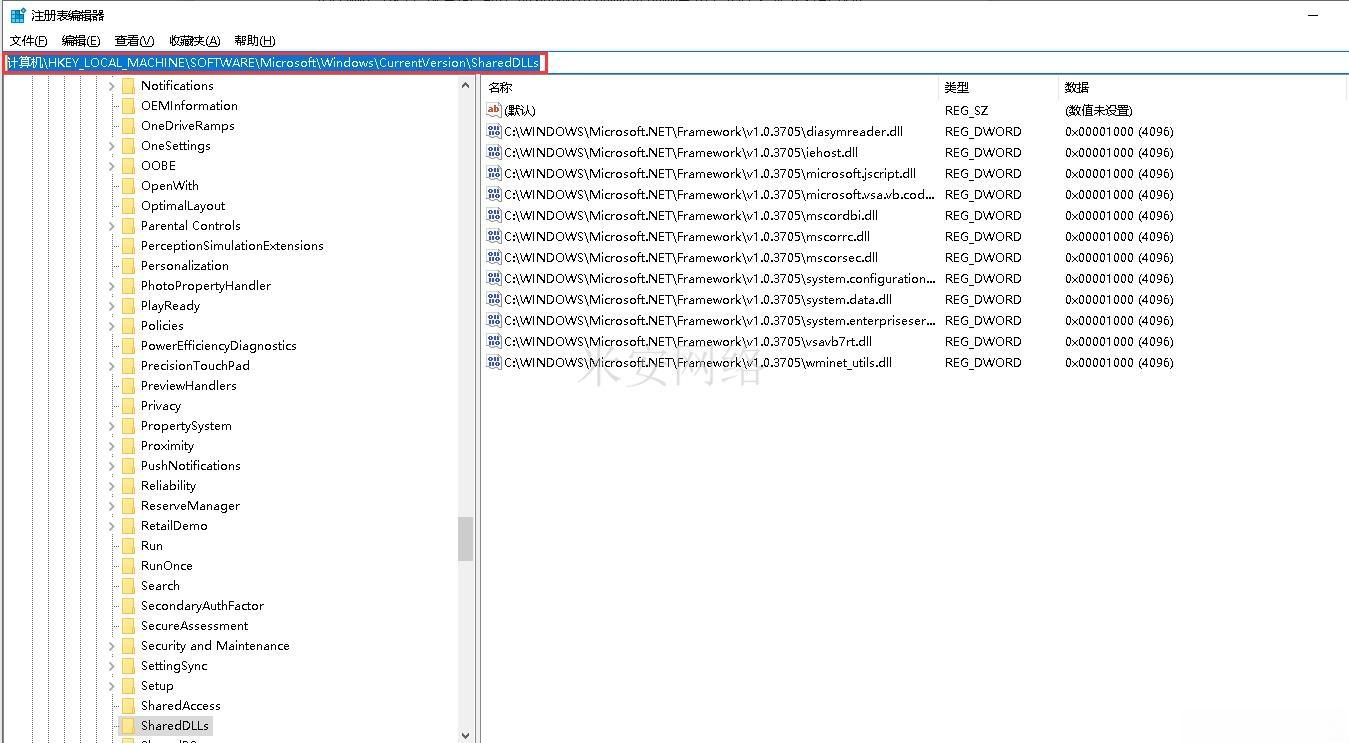The height and width of the screenshot is (743, 1349).
Task: Select the system.configuration value name
Action: (720, 278)
